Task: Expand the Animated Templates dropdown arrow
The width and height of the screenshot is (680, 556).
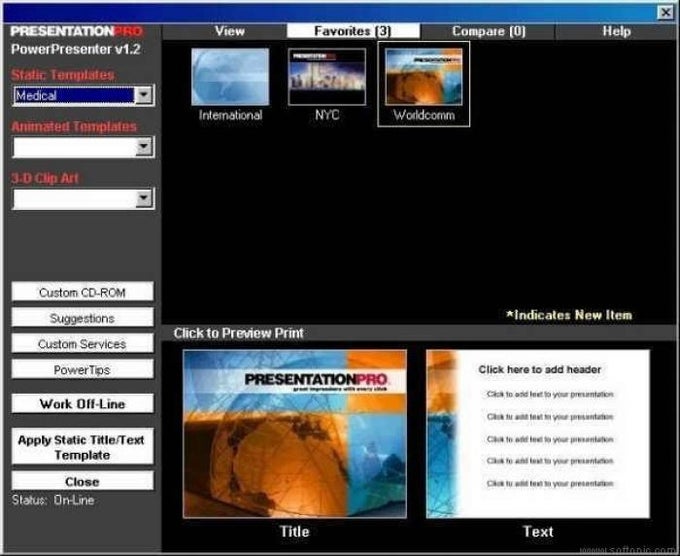Action: point(144,147)
